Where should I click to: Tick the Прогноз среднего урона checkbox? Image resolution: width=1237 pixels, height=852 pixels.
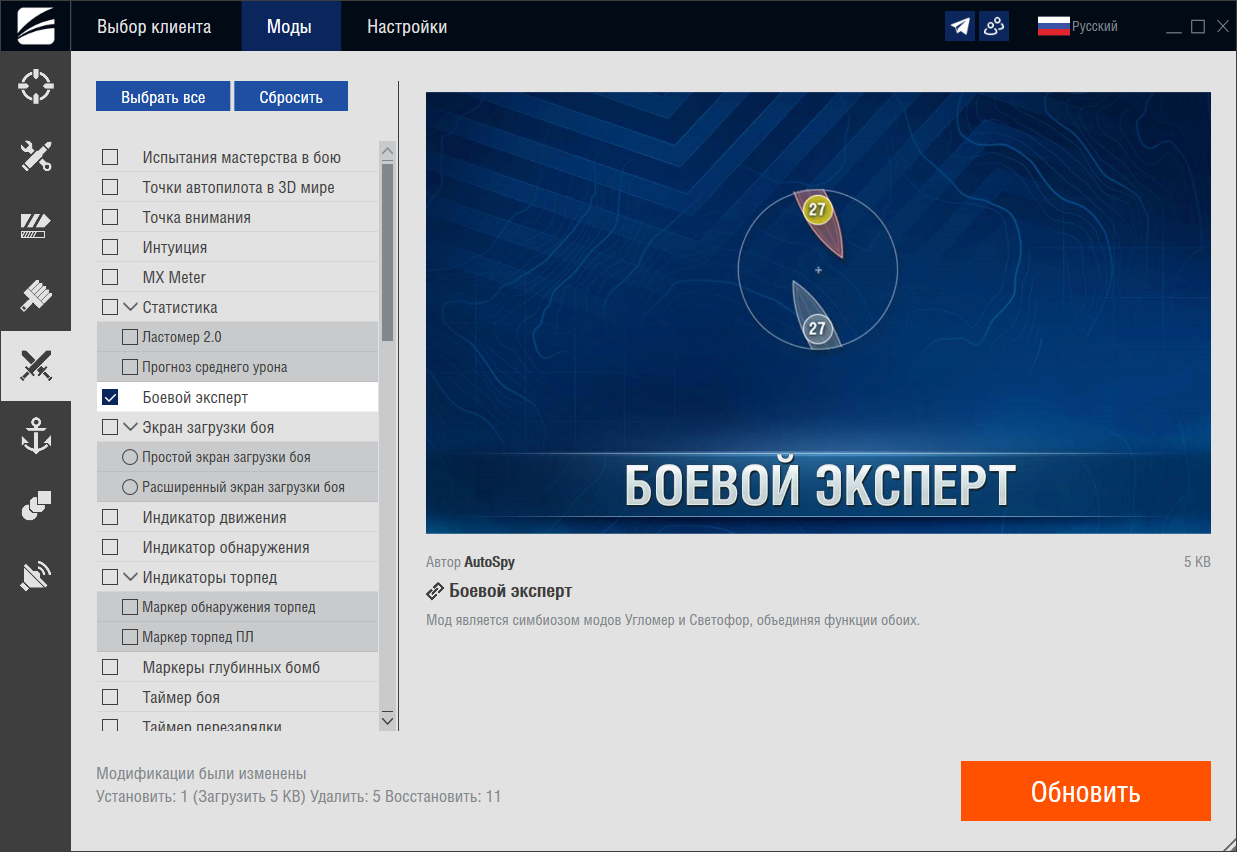click(130, 367)
